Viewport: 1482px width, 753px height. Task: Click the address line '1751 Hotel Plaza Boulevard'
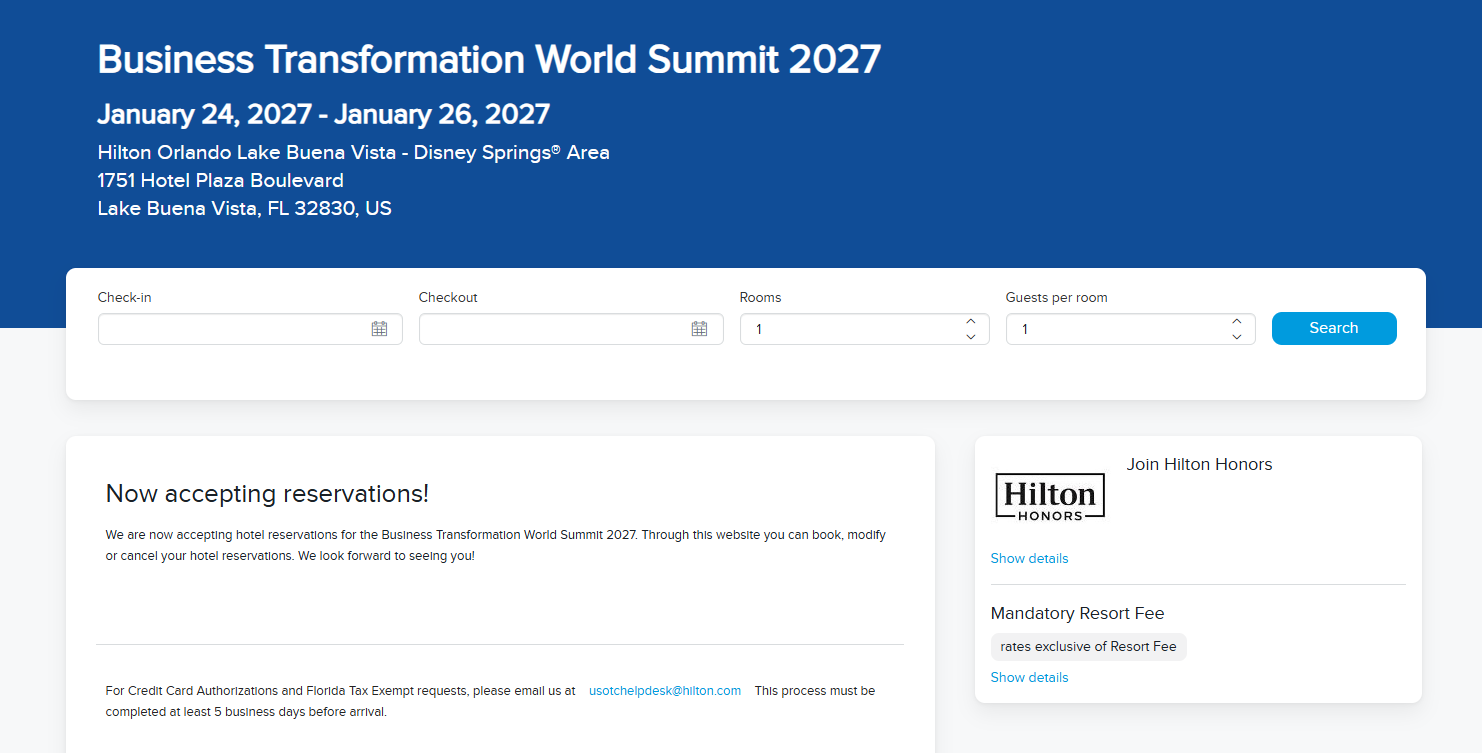(221, 181)
